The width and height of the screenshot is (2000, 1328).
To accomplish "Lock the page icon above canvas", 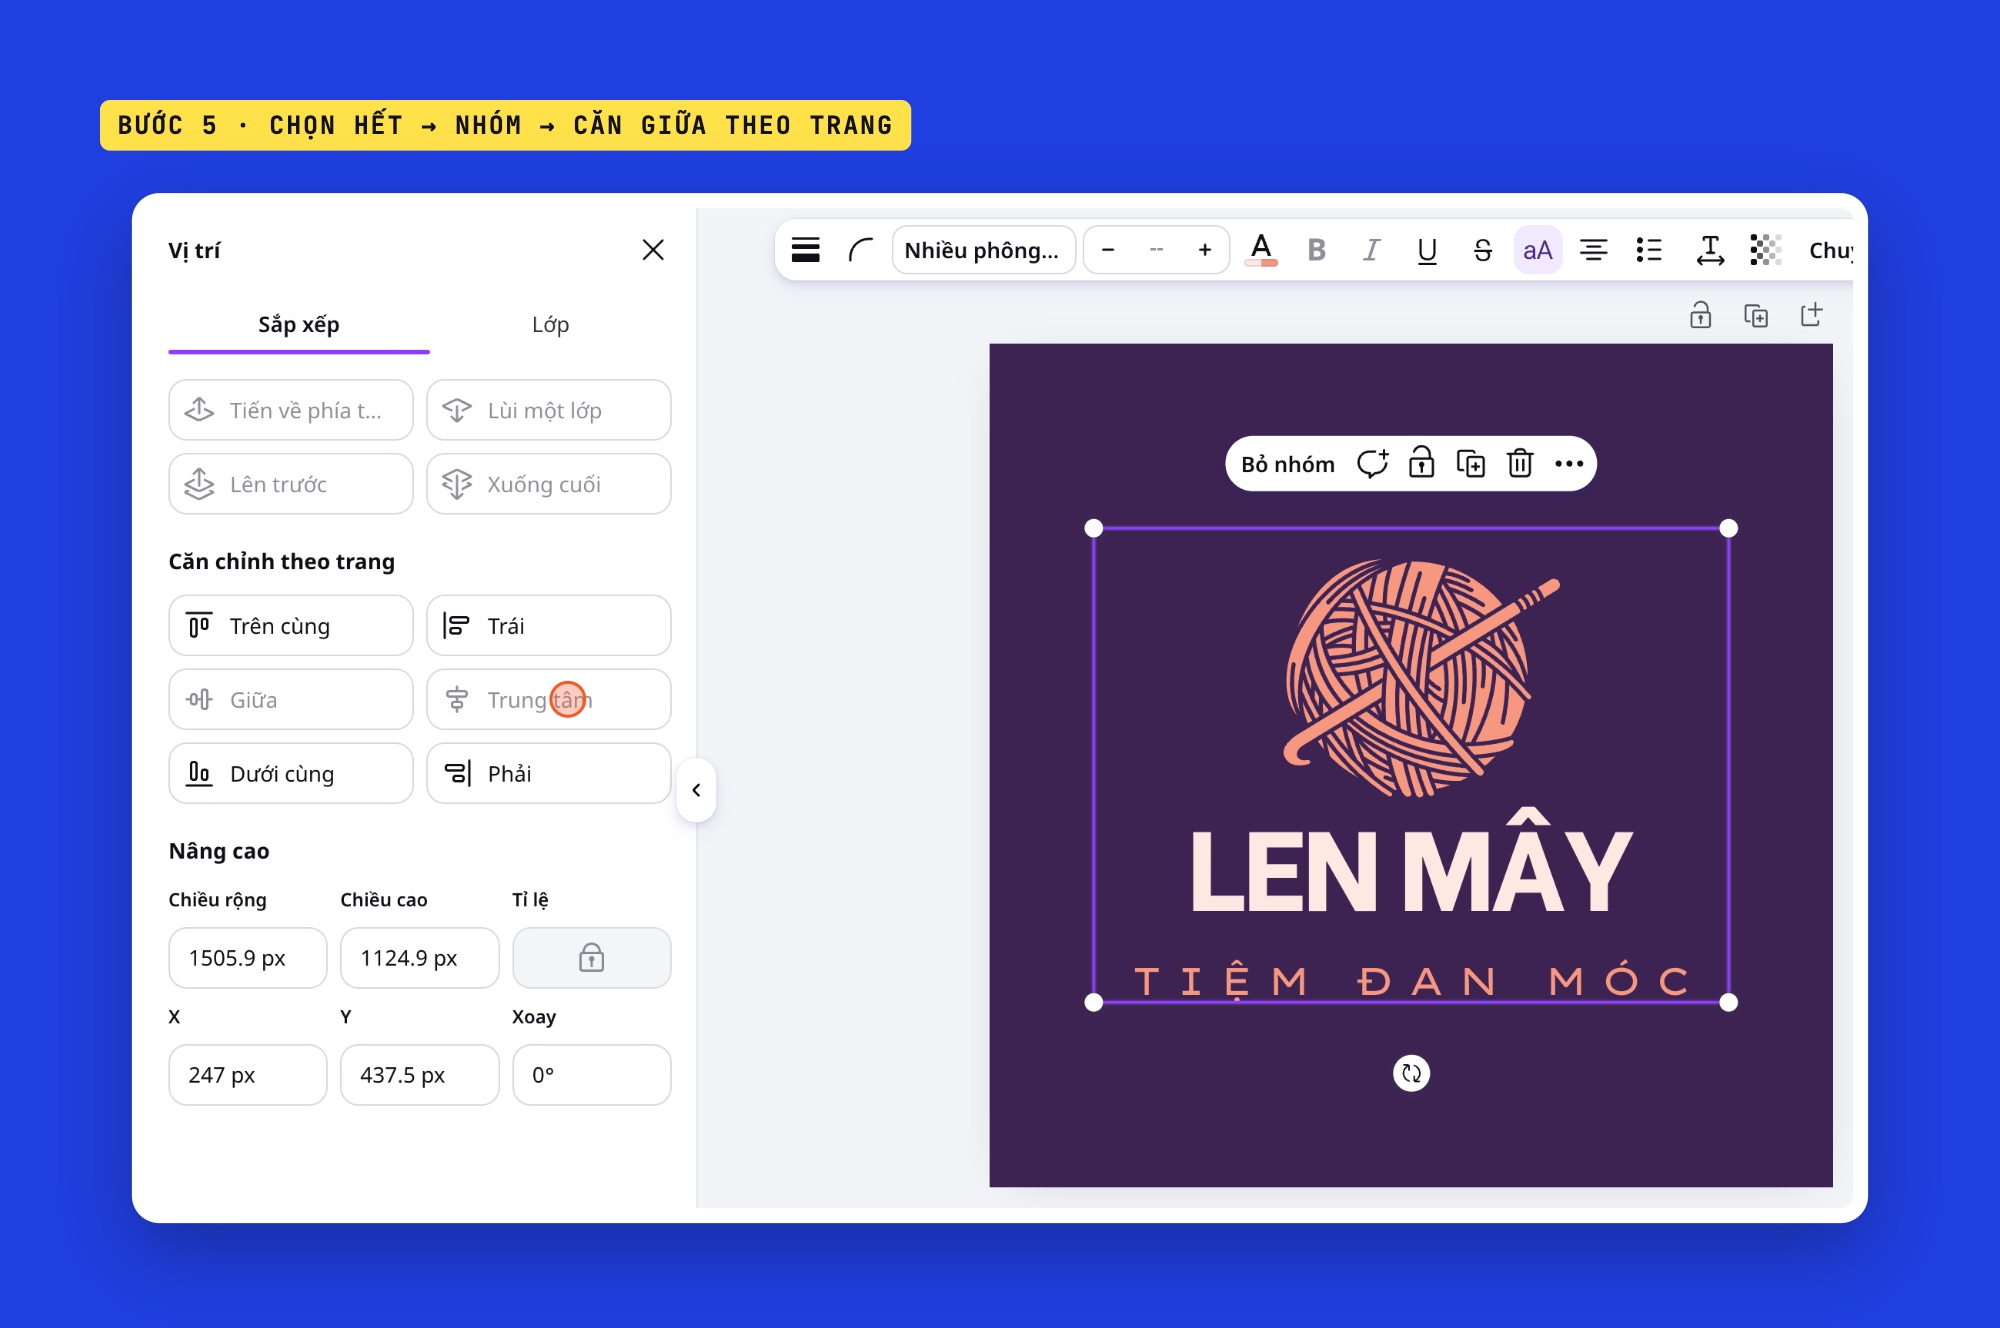I will tap(1700, 316).
